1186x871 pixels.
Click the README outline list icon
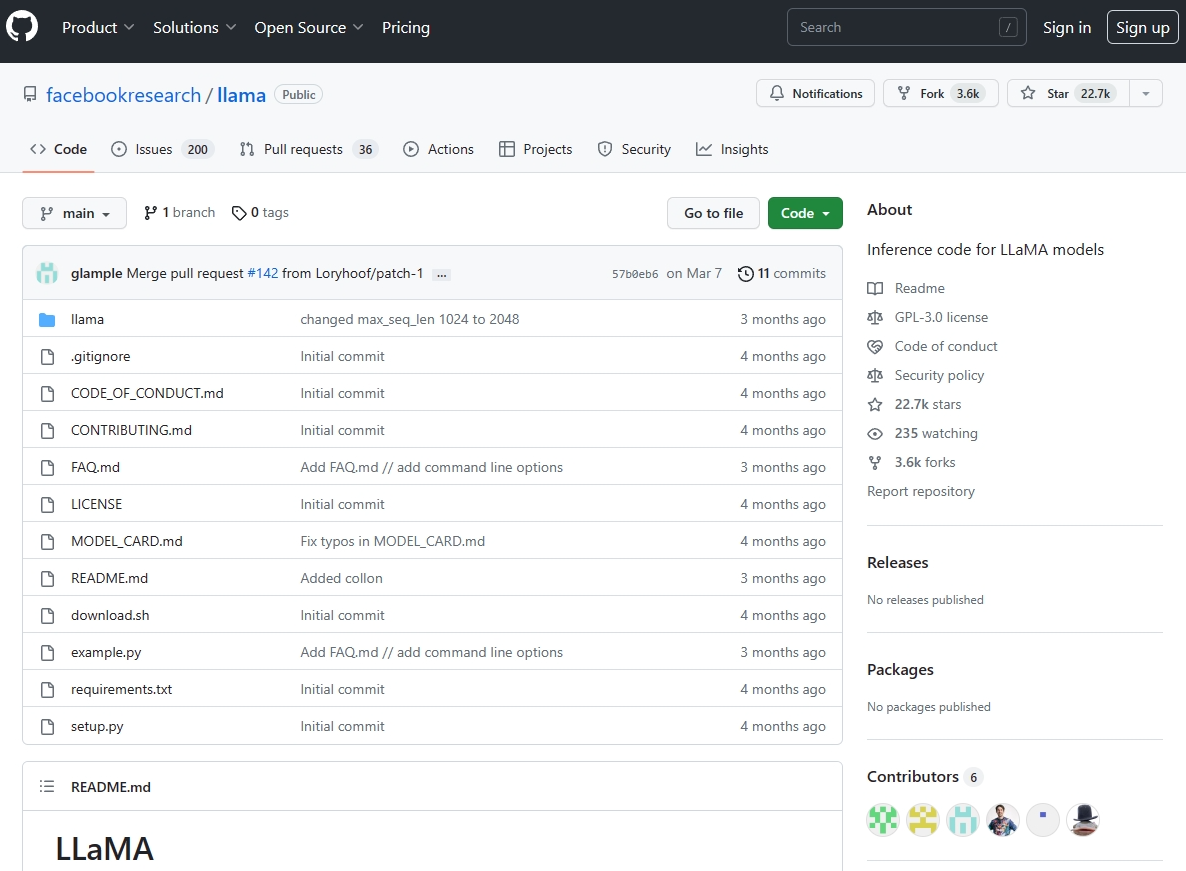click(x=47, y=786)
